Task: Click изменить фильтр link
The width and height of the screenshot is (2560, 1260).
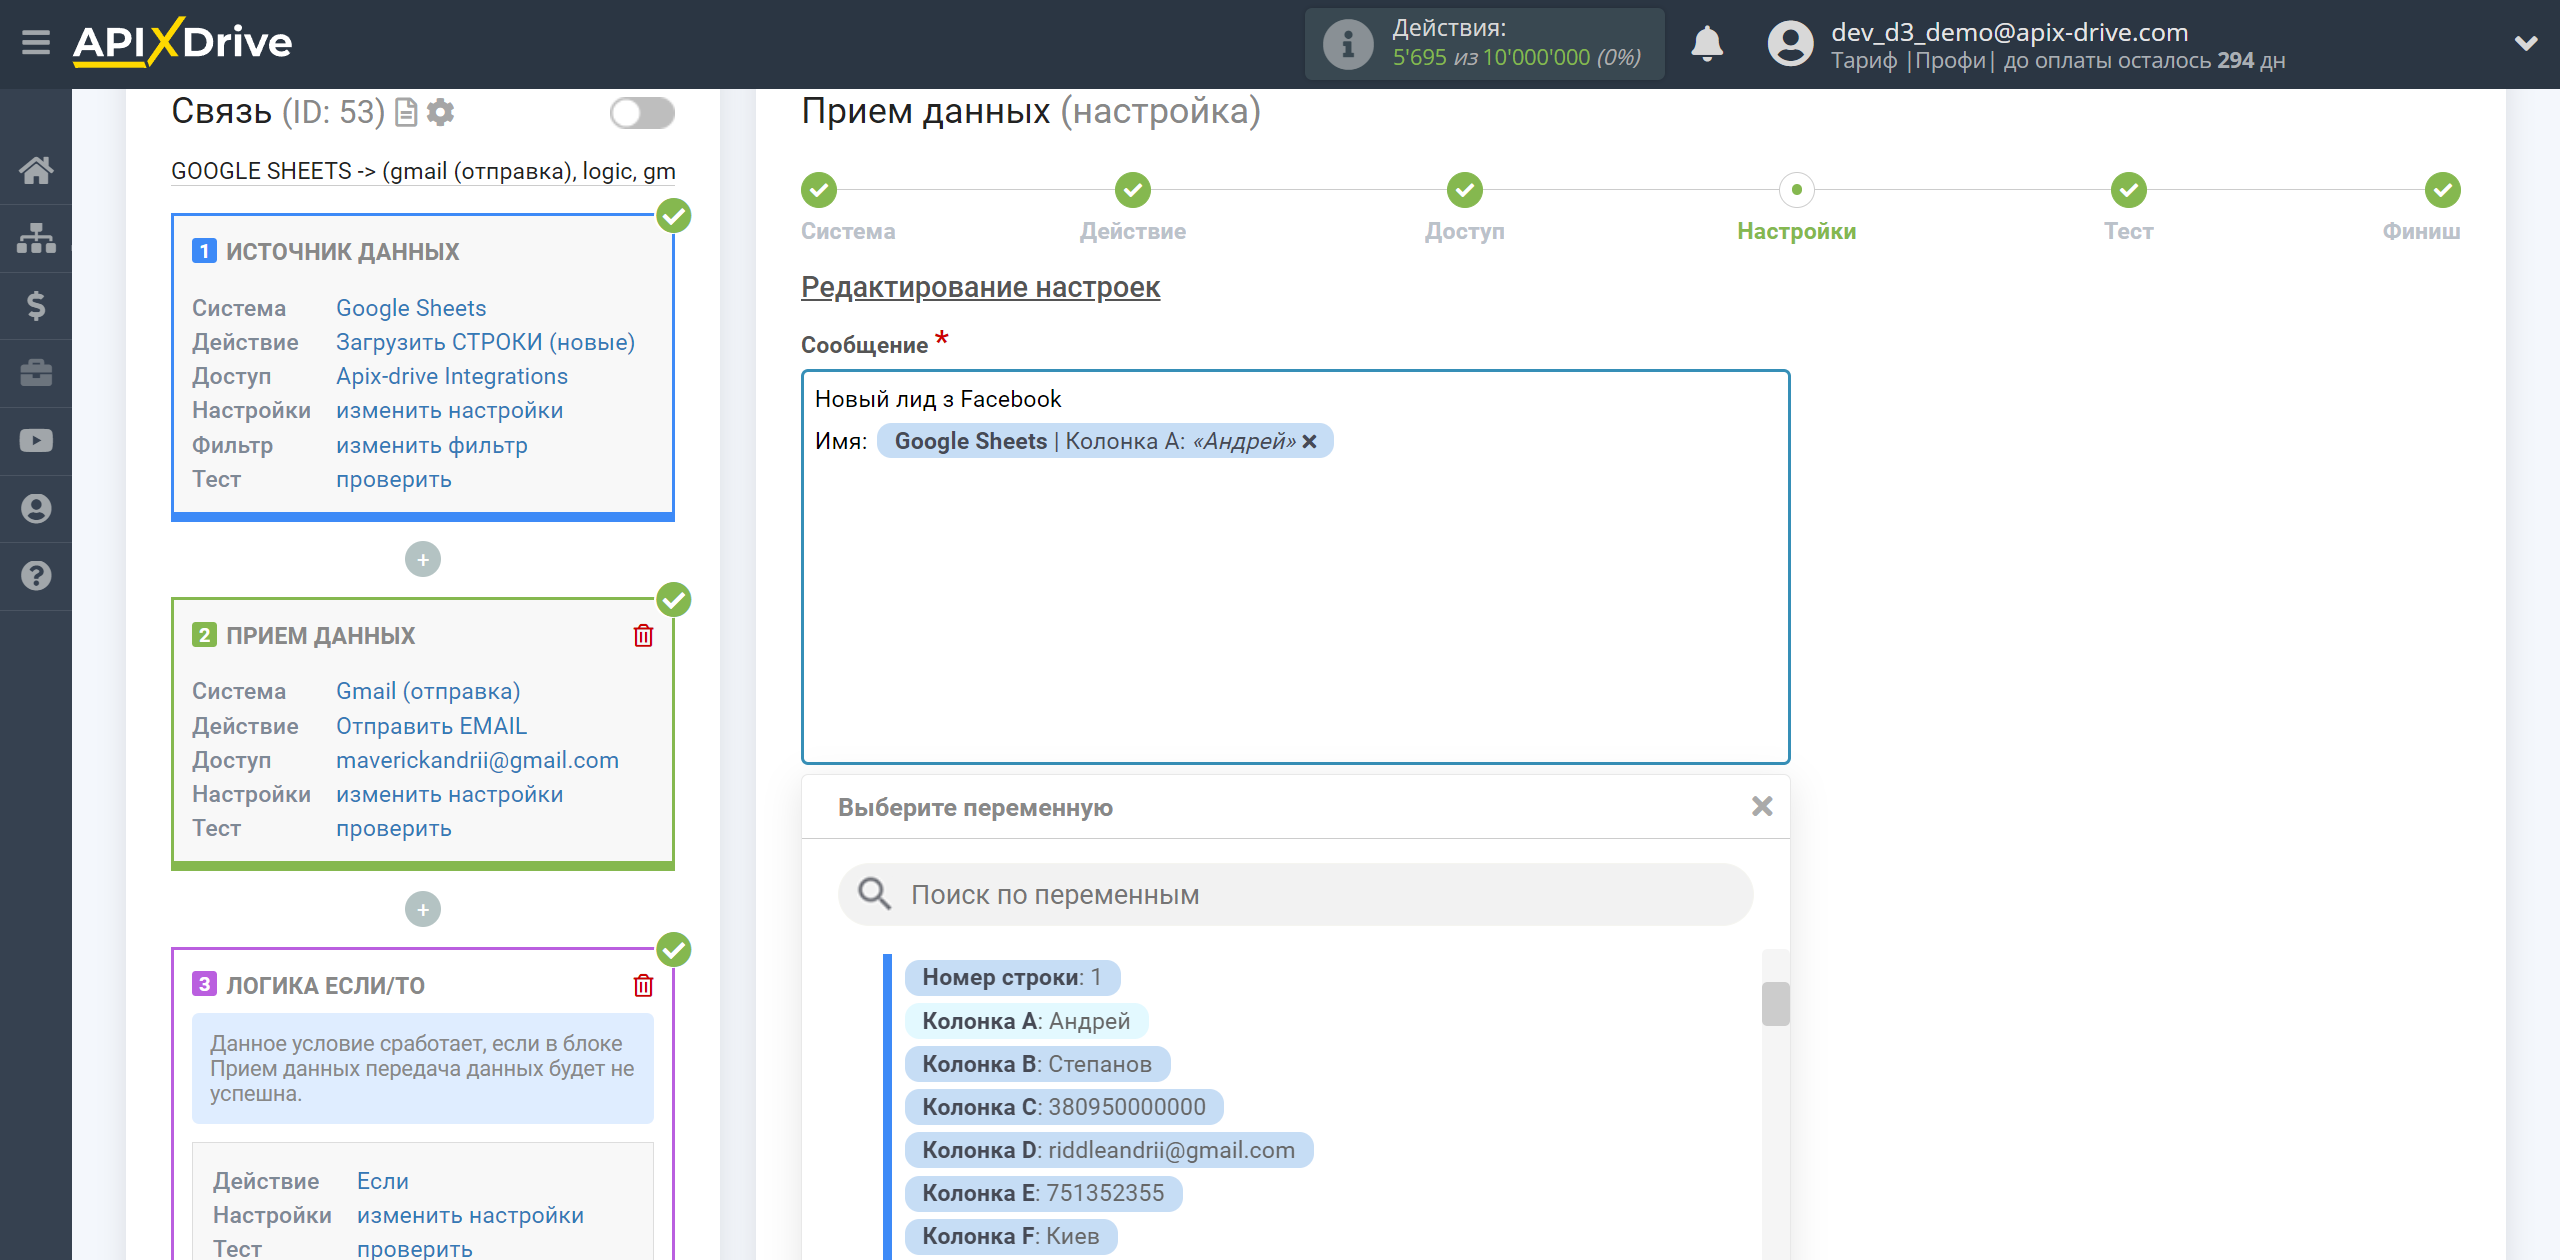Action: (x=431, y=445)
